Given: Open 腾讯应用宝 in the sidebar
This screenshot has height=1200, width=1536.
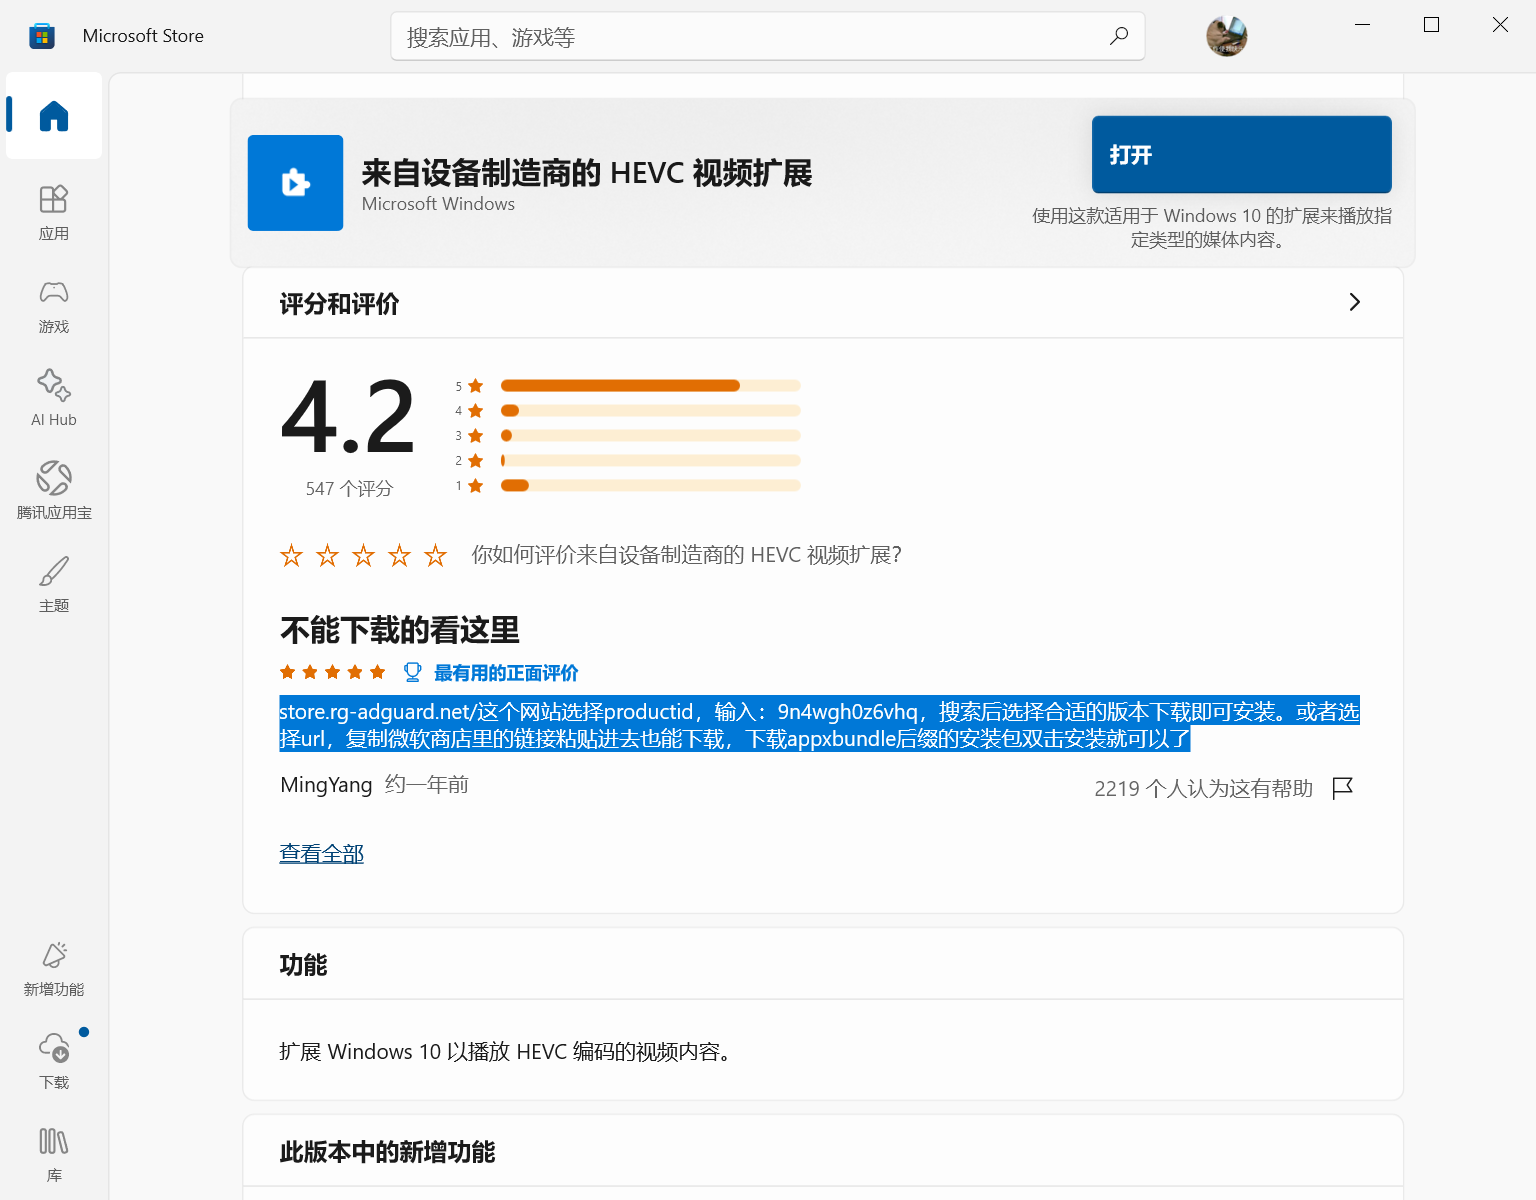Looking at the screenshot, I should pos(54,490).
